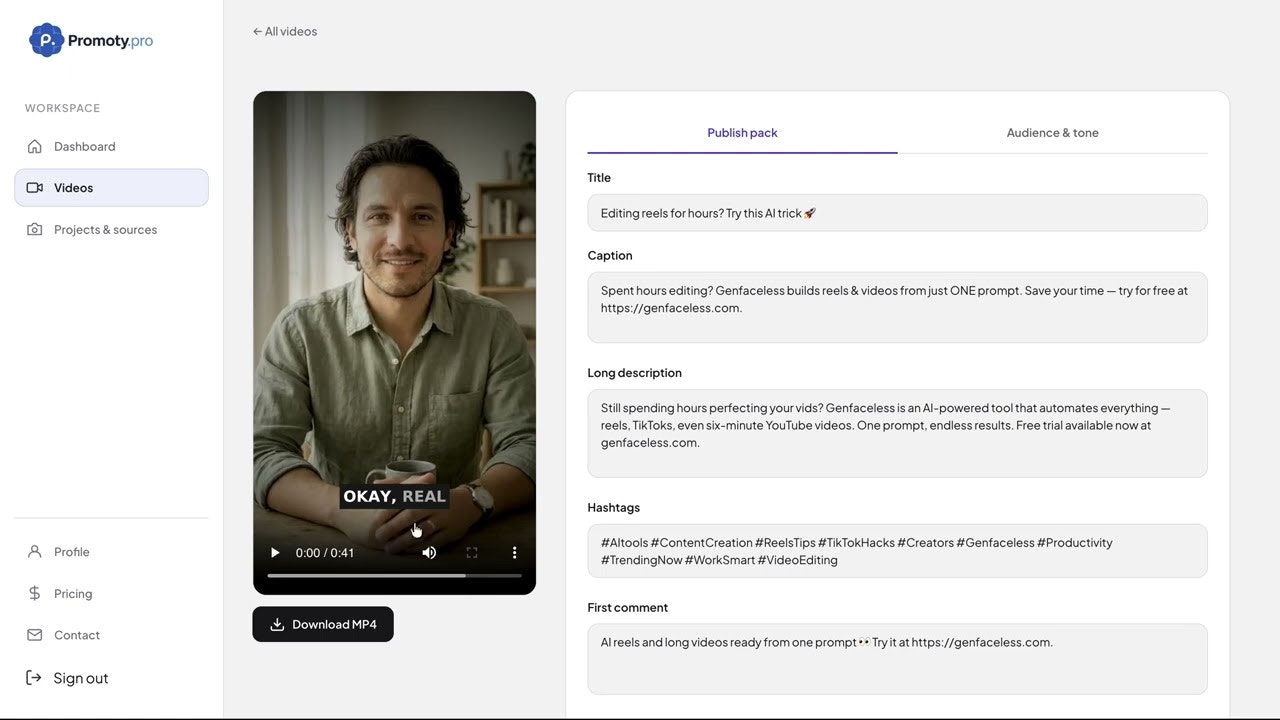Click into the First comment text box
The image size is (1280, 720).
point(897,659)
